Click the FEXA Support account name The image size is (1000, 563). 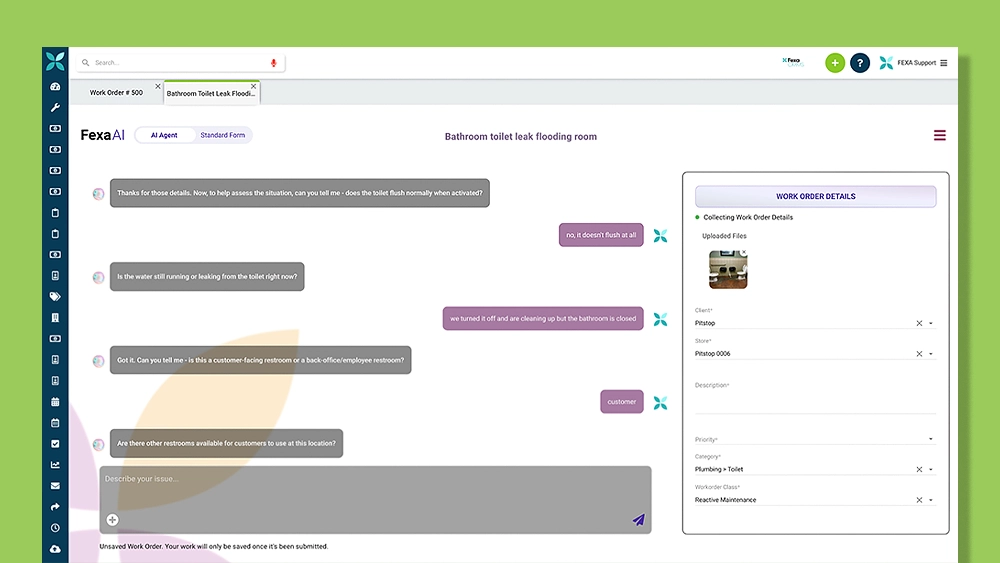916,62
